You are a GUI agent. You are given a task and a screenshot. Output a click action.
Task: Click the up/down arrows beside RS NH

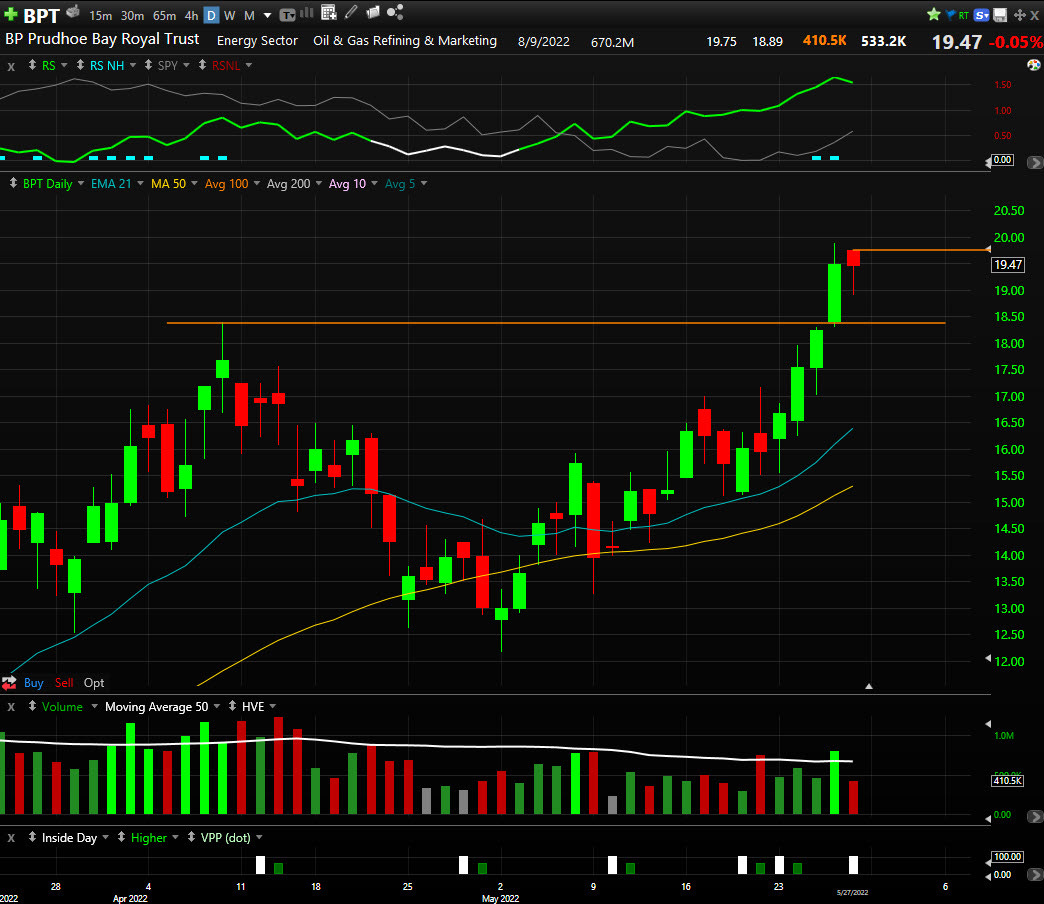pos(80,65)
